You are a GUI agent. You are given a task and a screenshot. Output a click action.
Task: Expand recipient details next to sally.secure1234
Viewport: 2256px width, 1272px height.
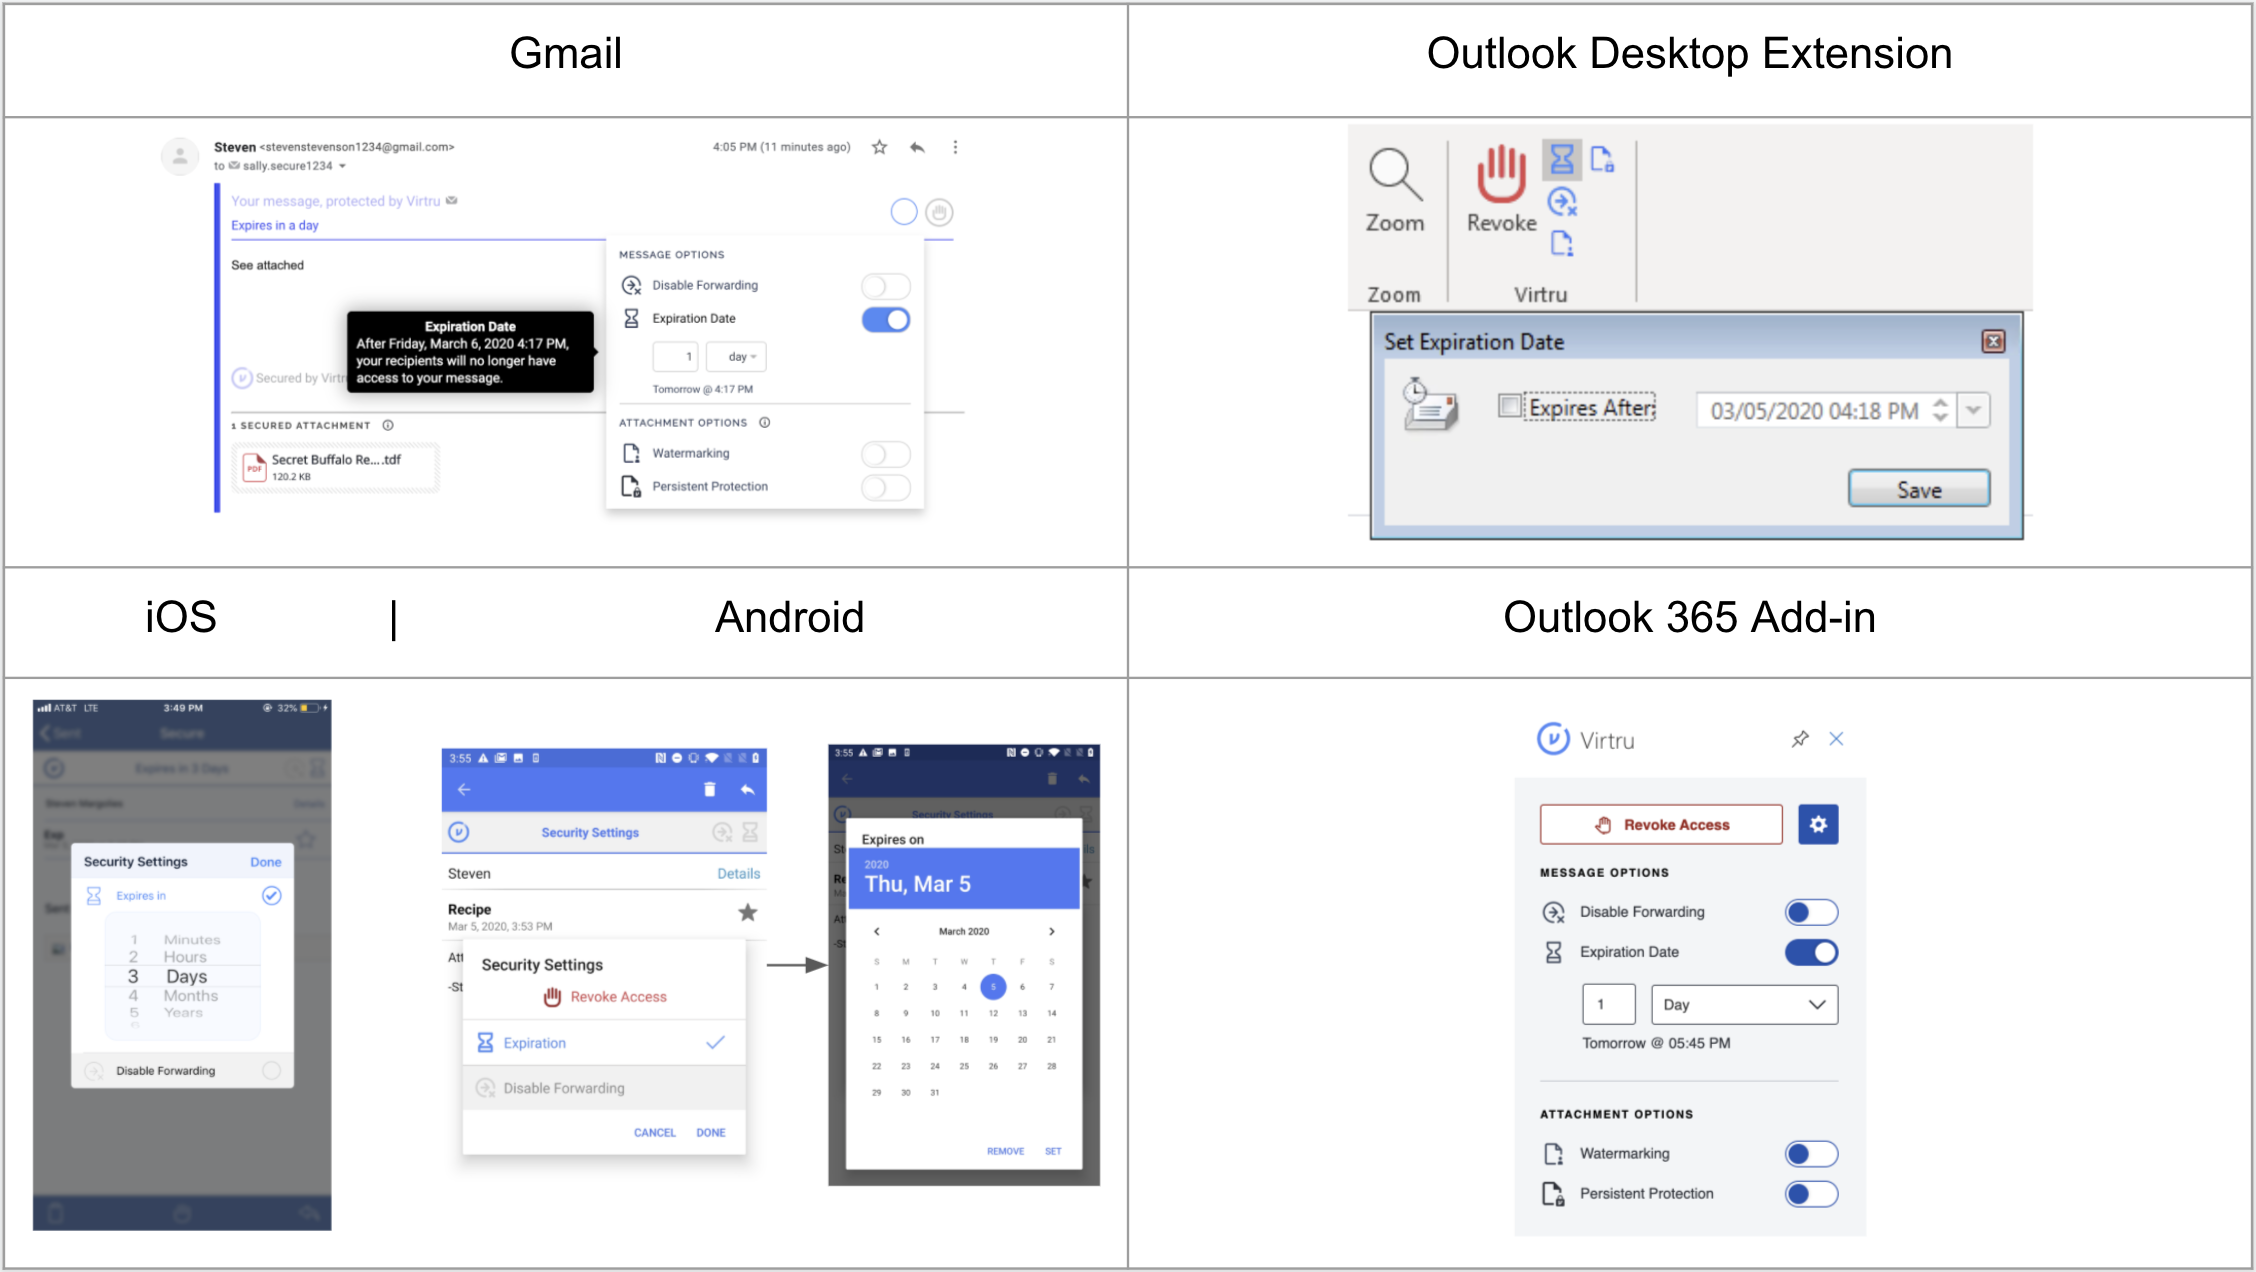point(342,166)
